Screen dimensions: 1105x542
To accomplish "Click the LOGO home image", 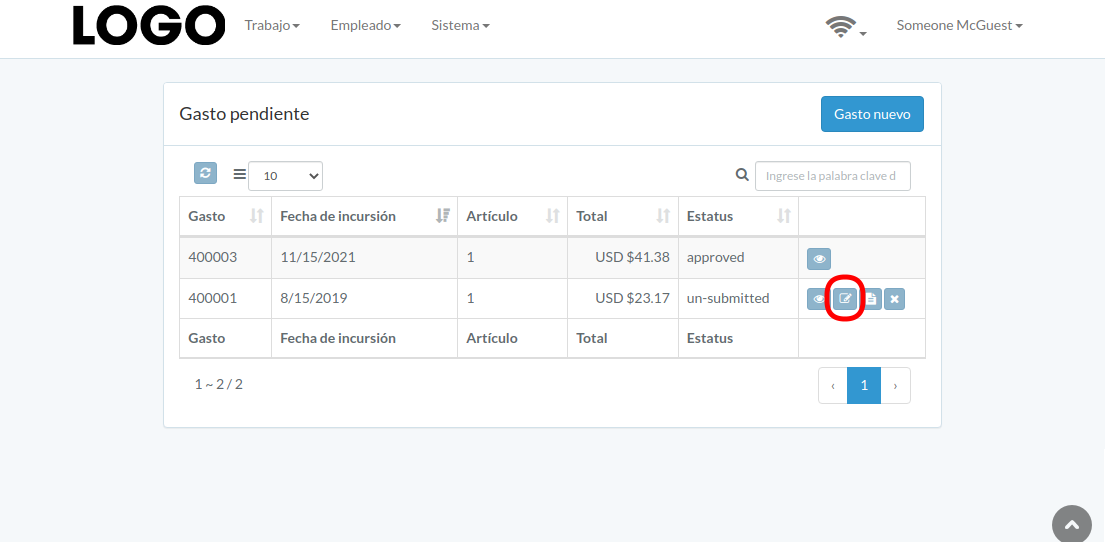I will 149,25.
